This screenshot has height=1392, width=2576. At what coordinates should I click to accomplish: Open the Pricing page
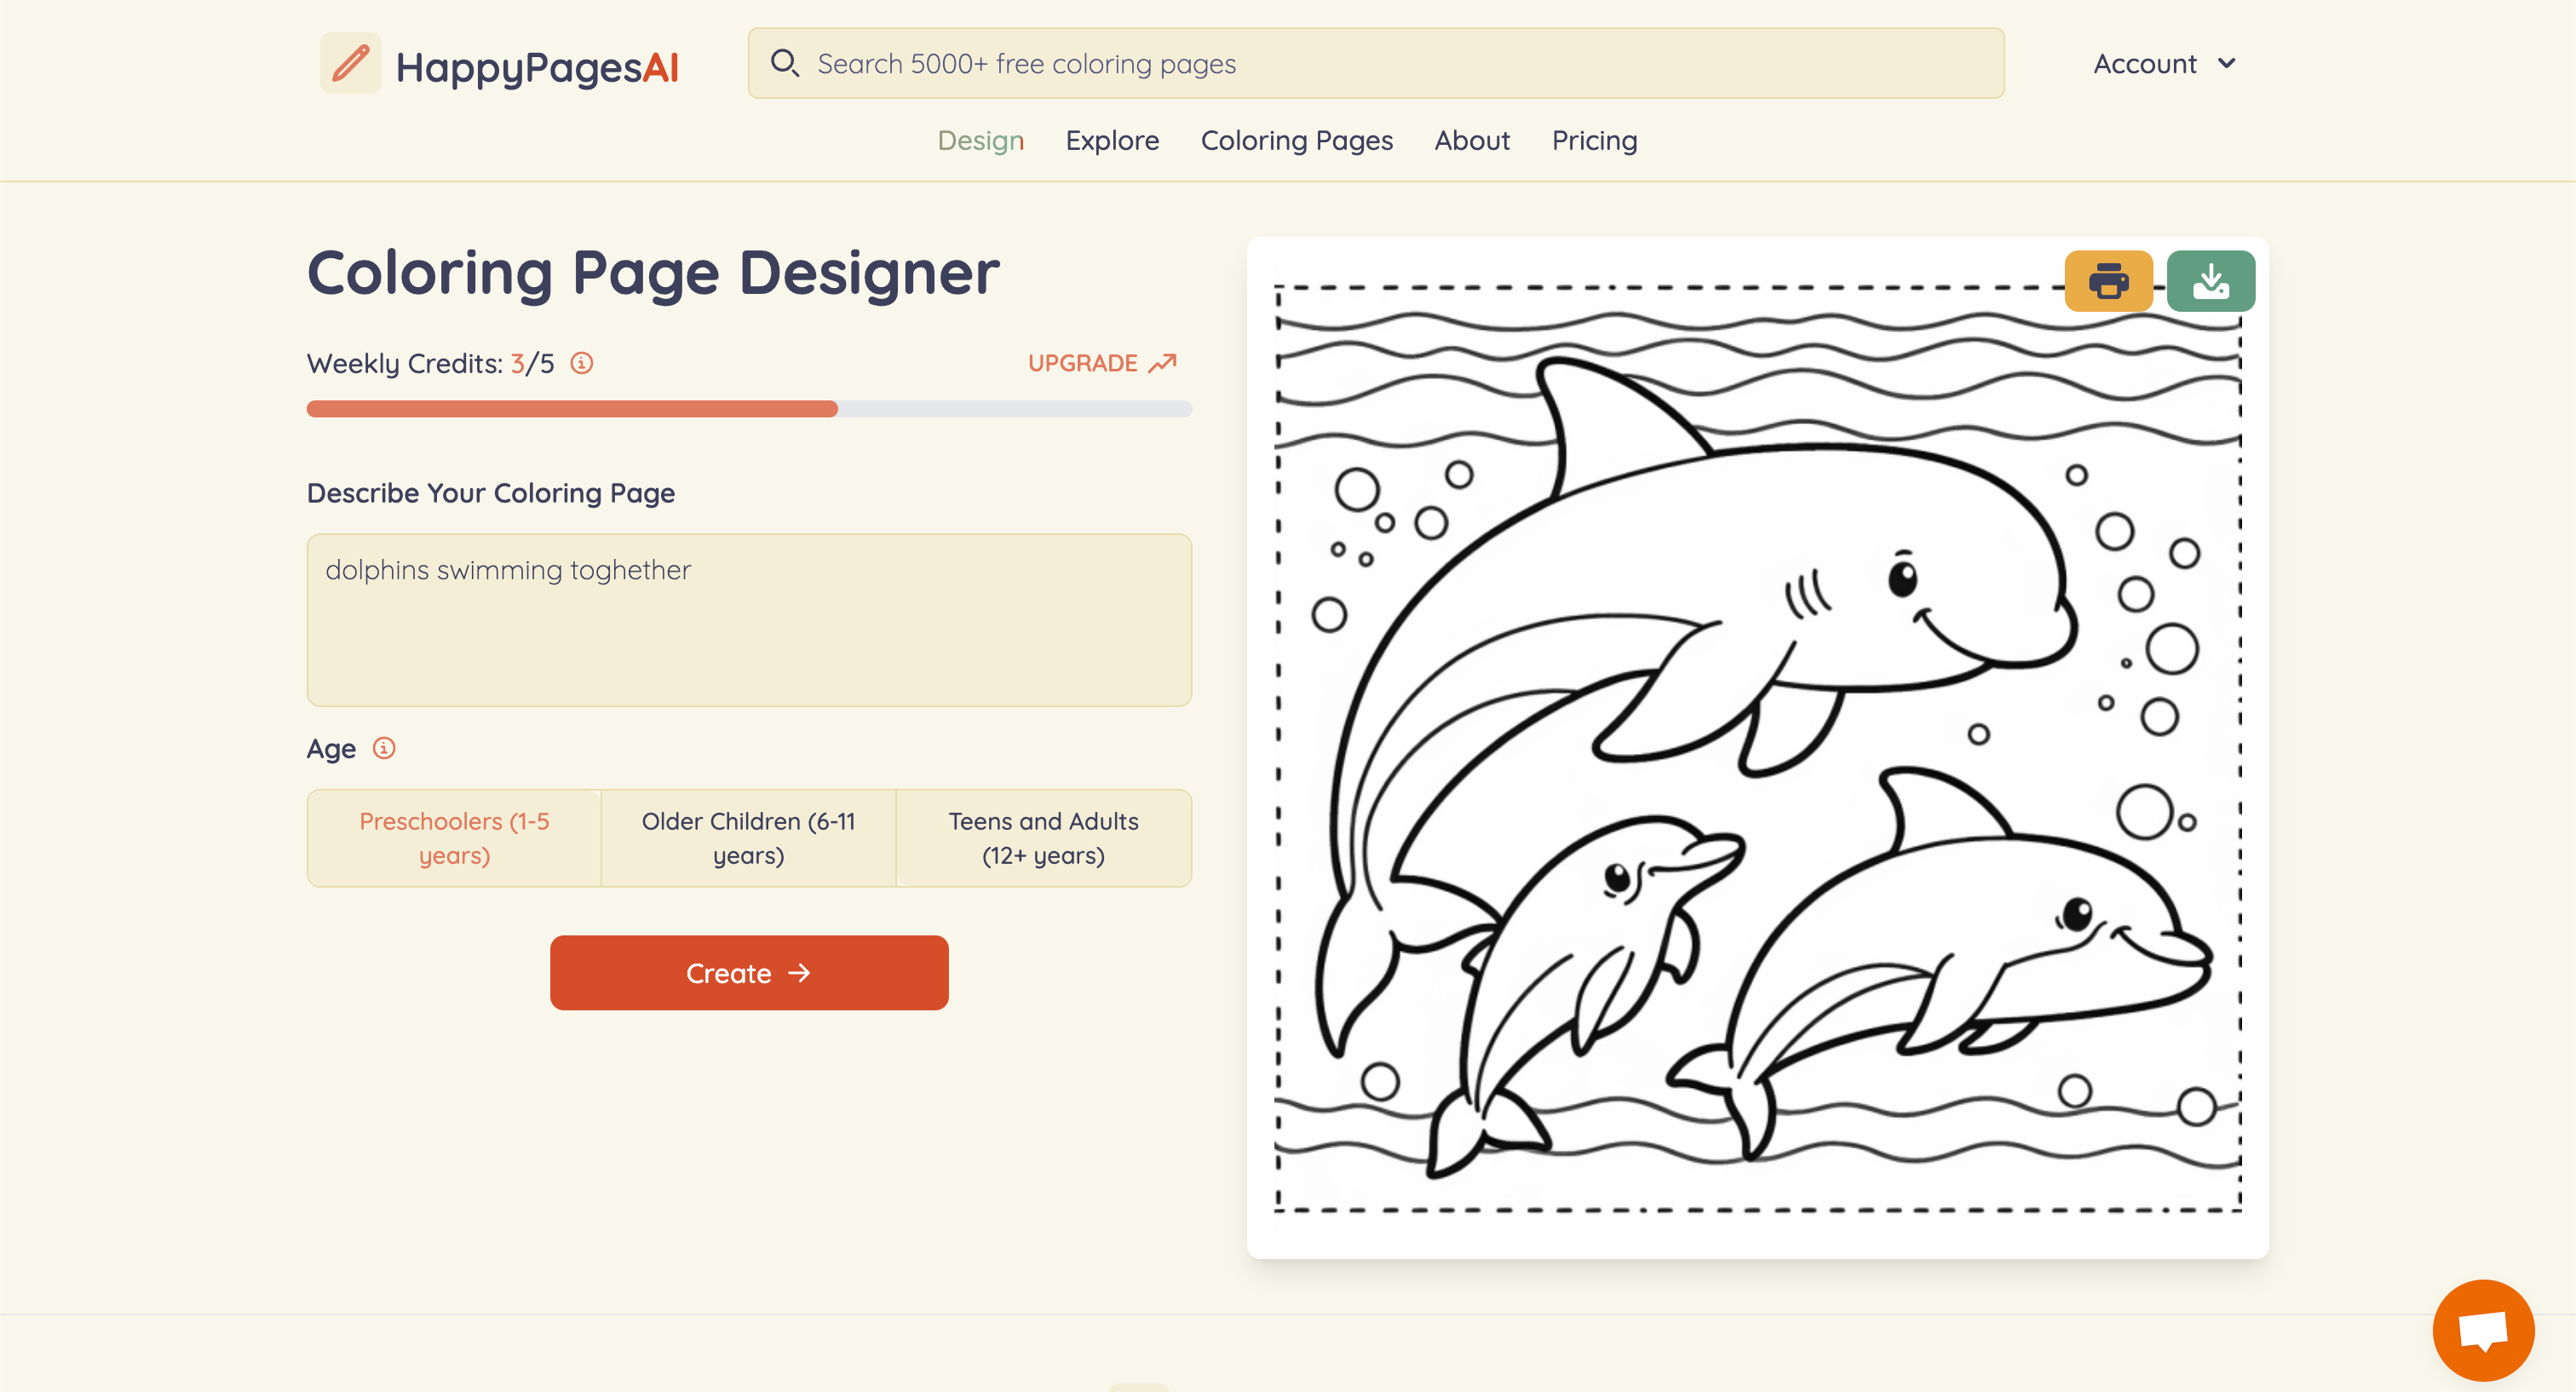click(1594, 141)
